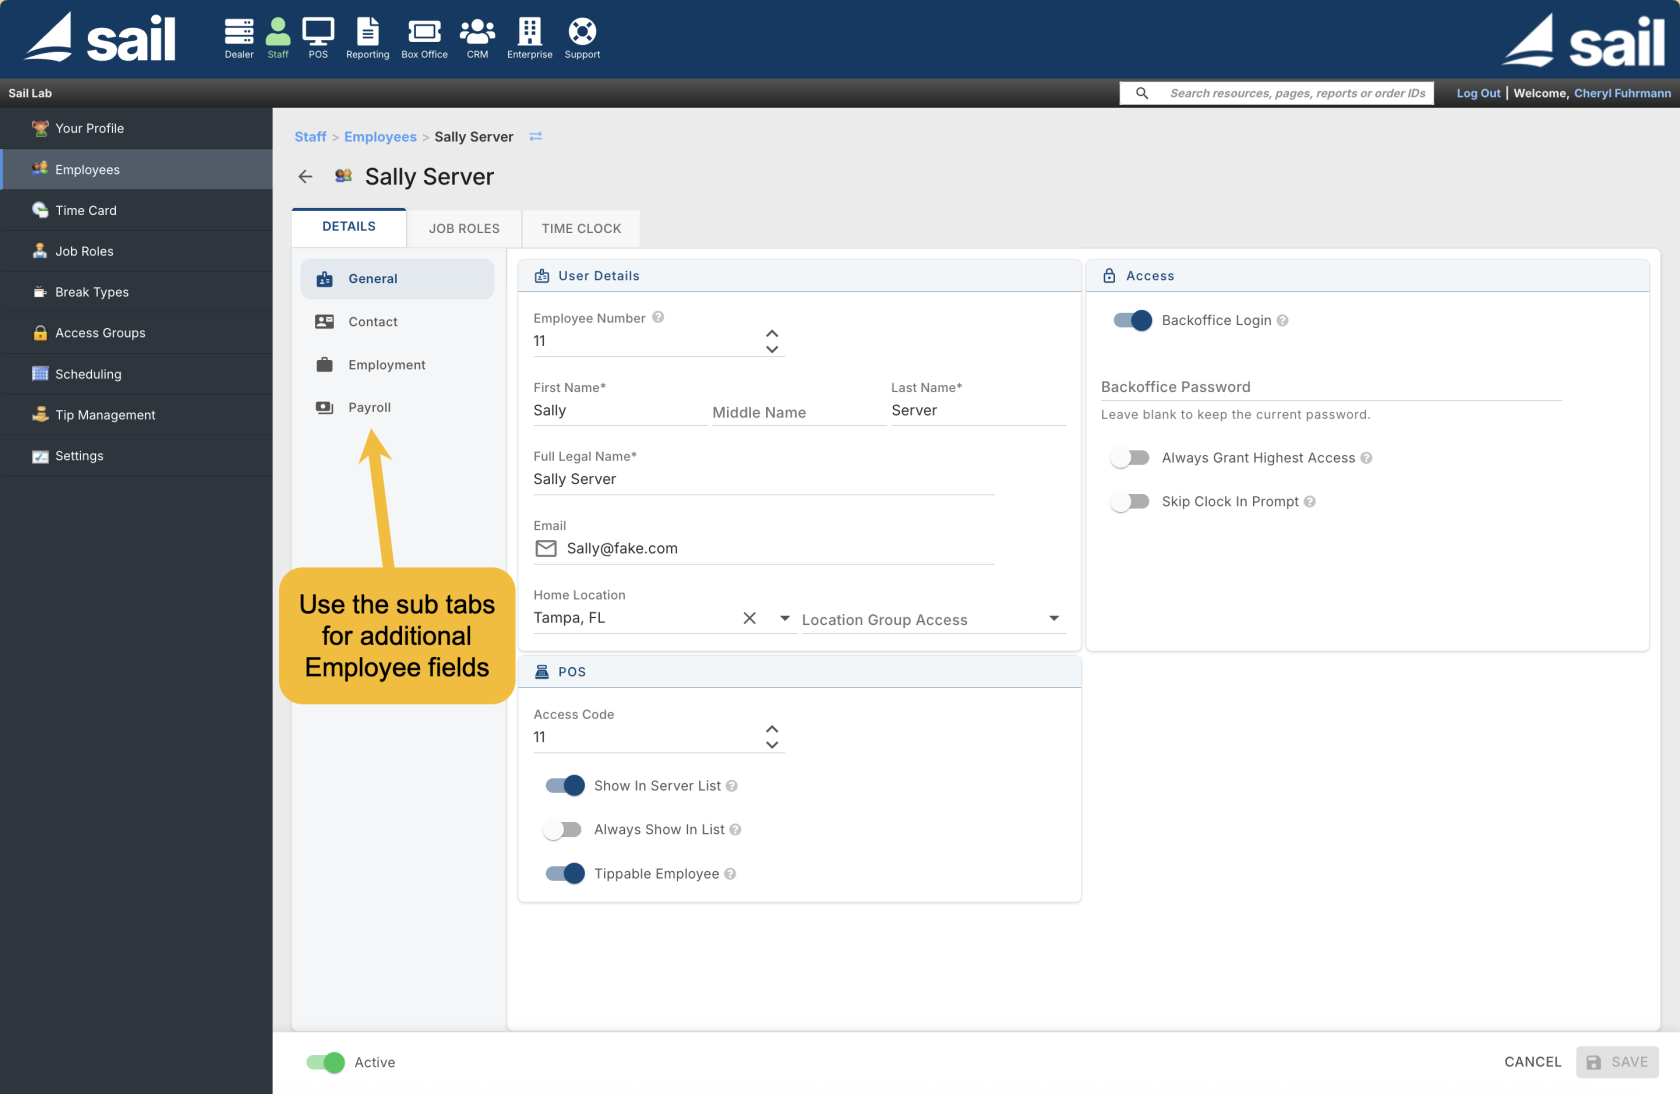Open the Staff section icon
The image size is (1680, 1094).
[278, 38]
